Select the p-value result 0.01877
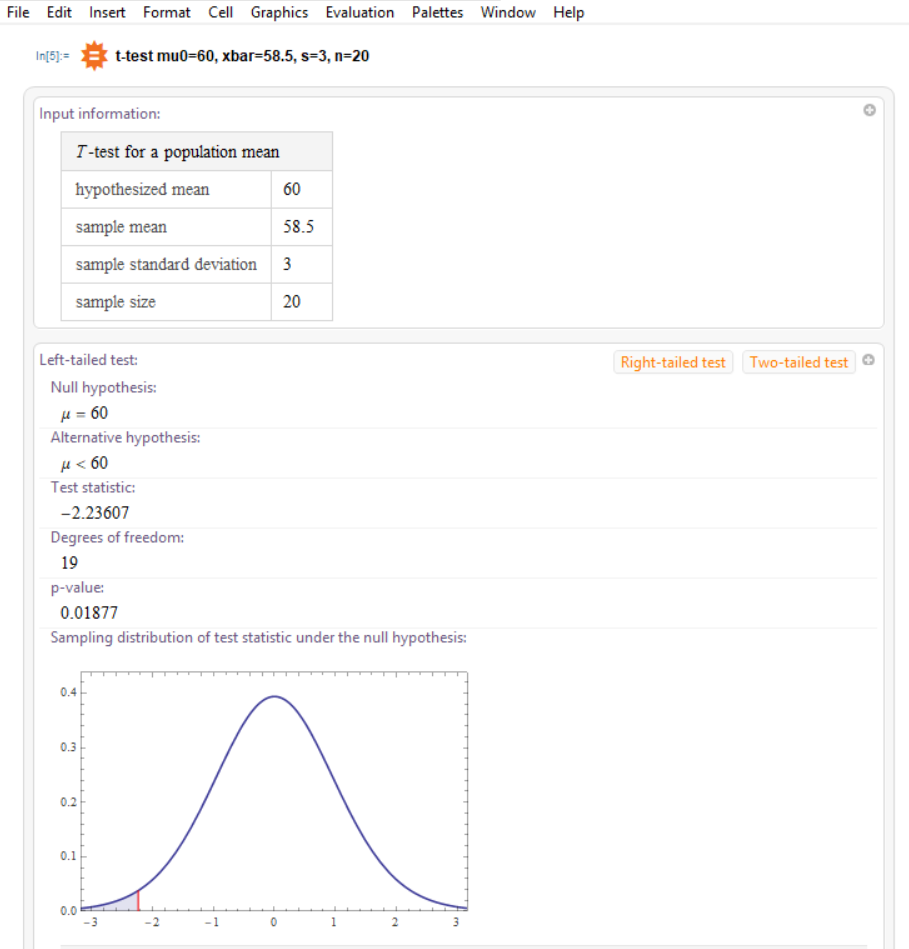Image resolution: width=909 pixels, height=949 pixels. (89, 612)
